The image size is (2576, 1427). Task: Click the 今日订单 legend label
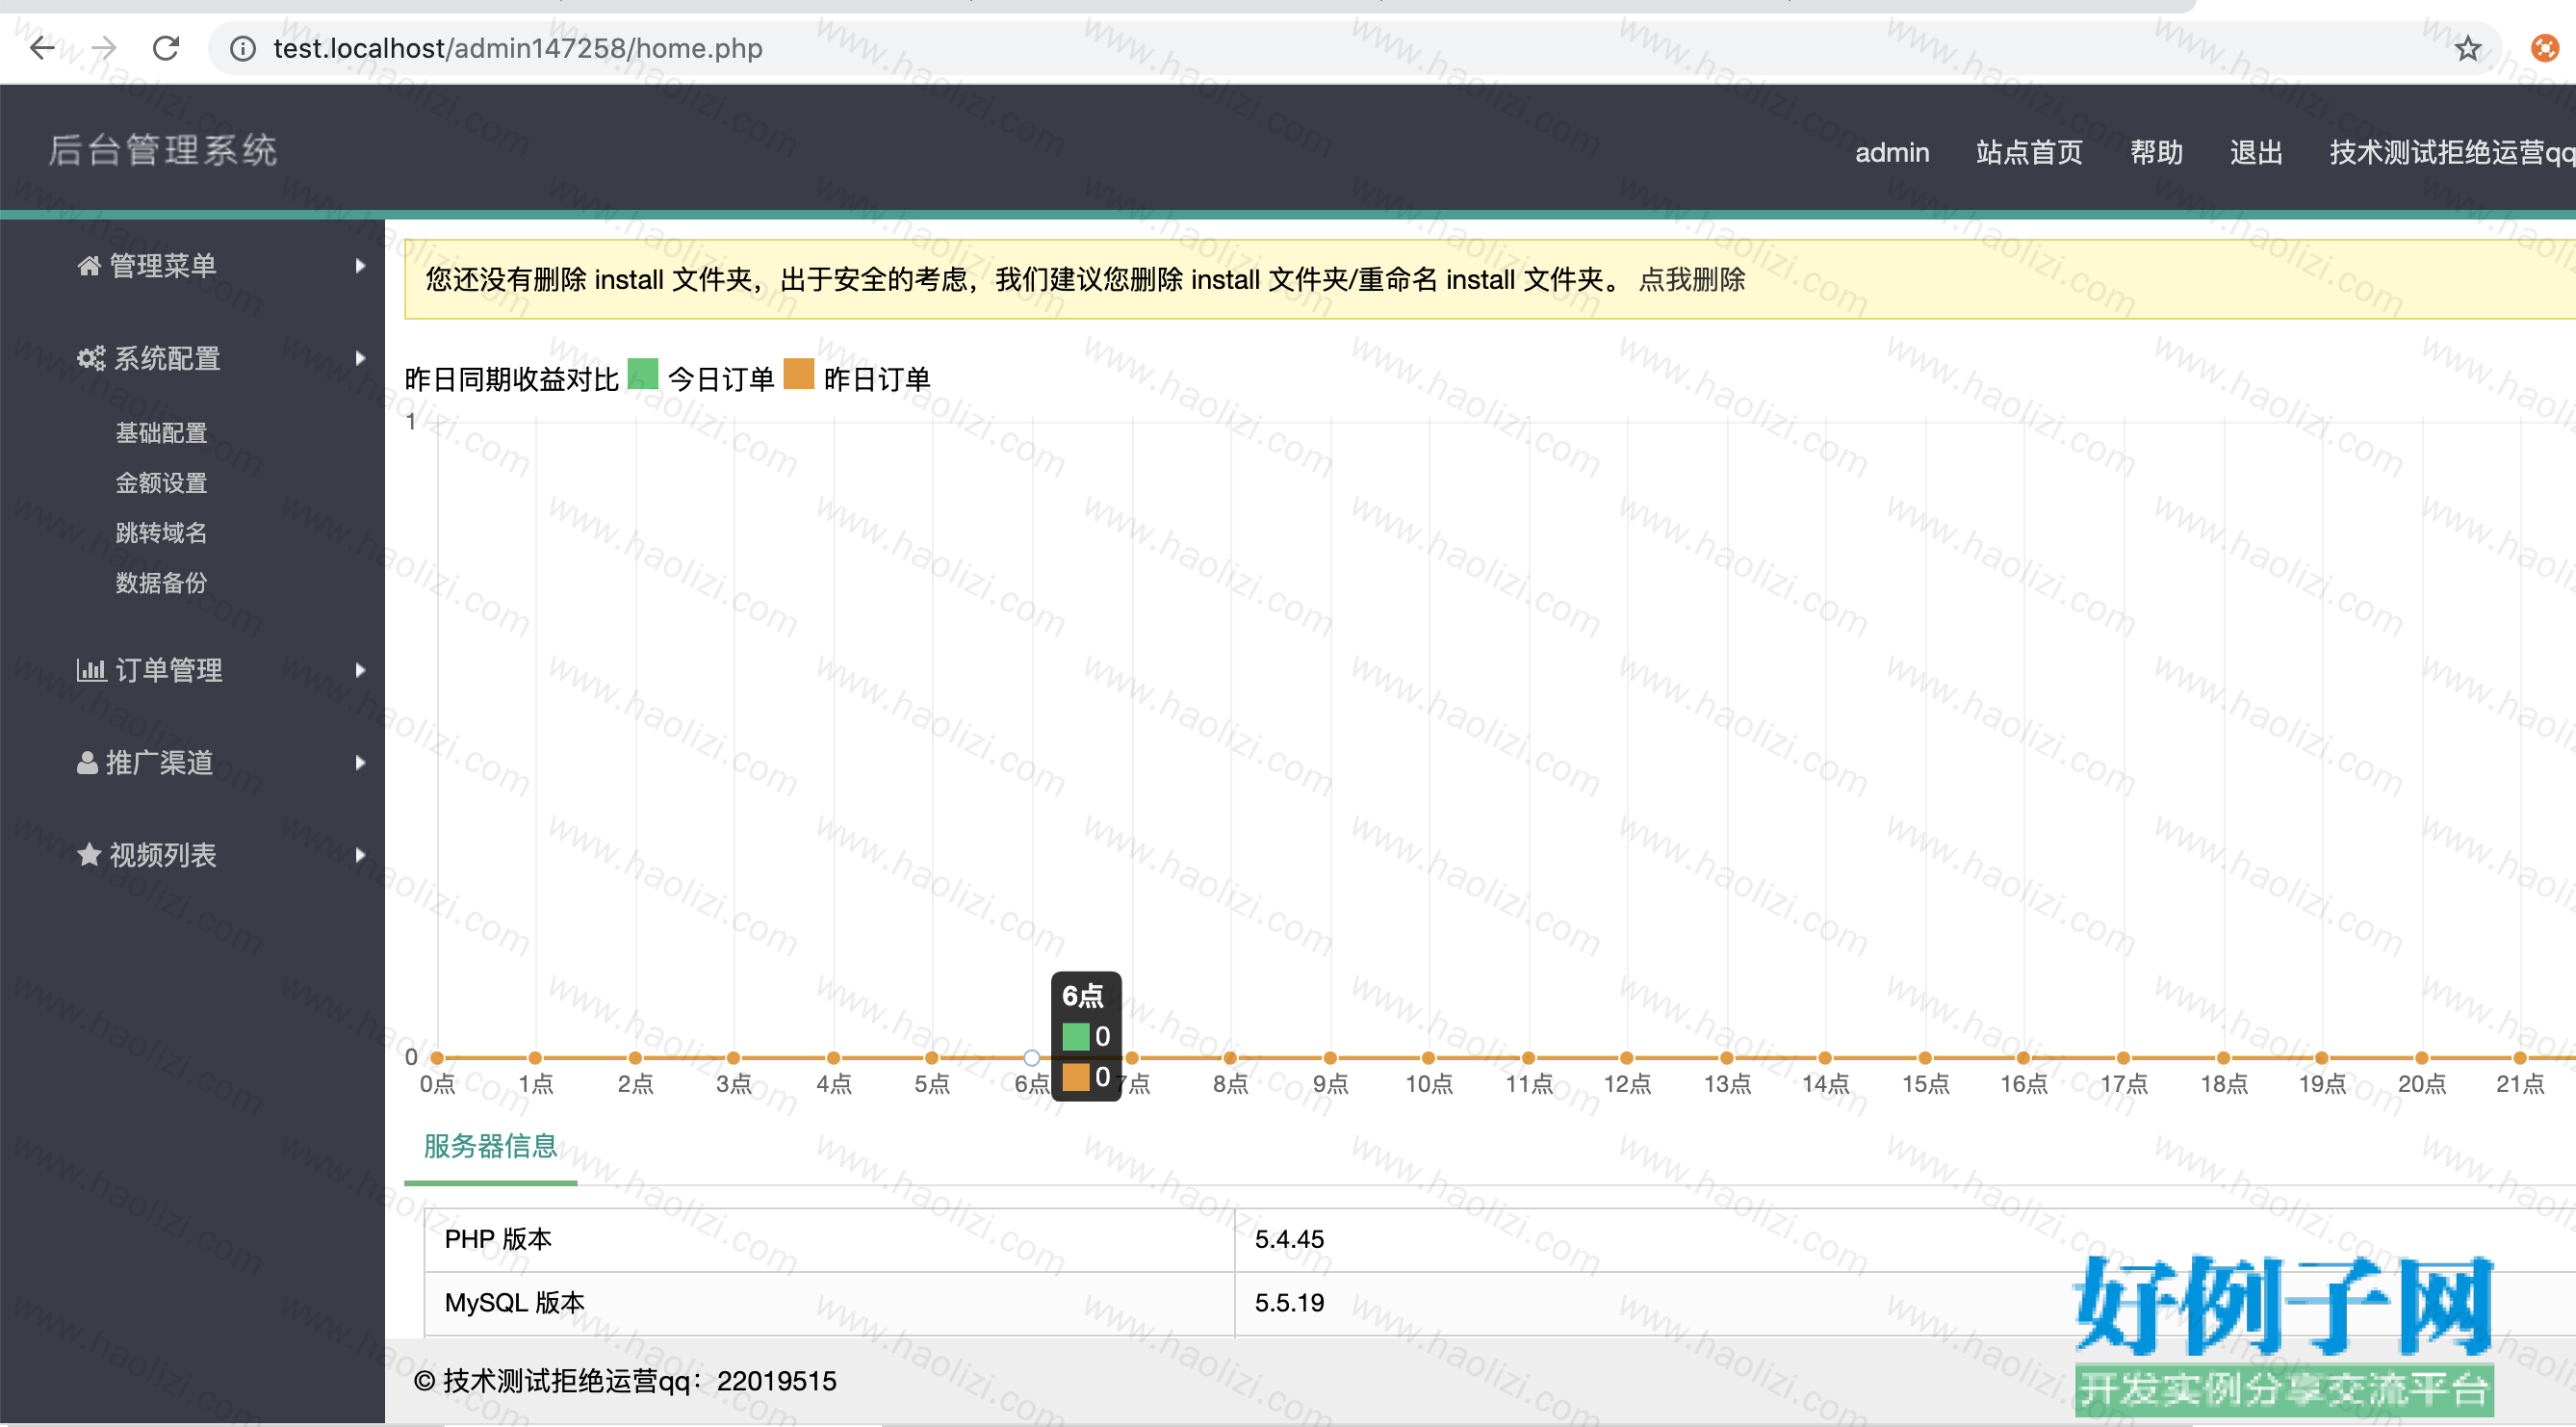[721, 379]
